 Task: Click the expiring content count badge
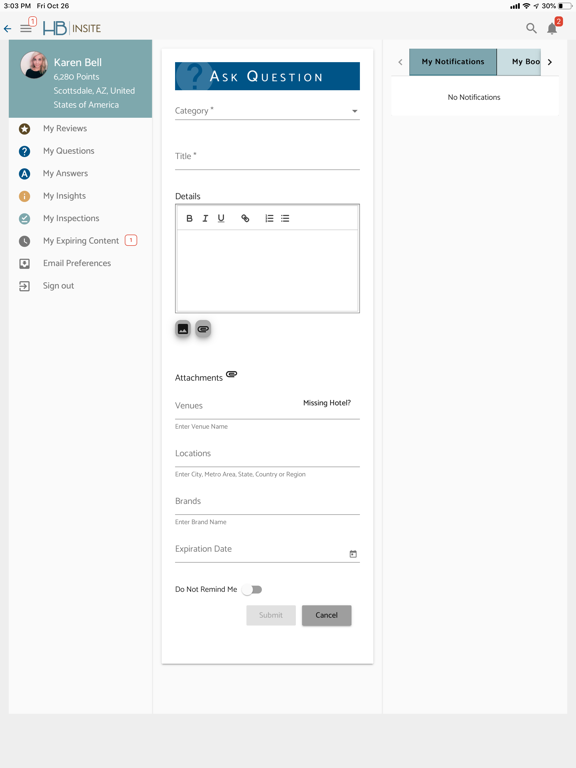click(x=131, y=240)
